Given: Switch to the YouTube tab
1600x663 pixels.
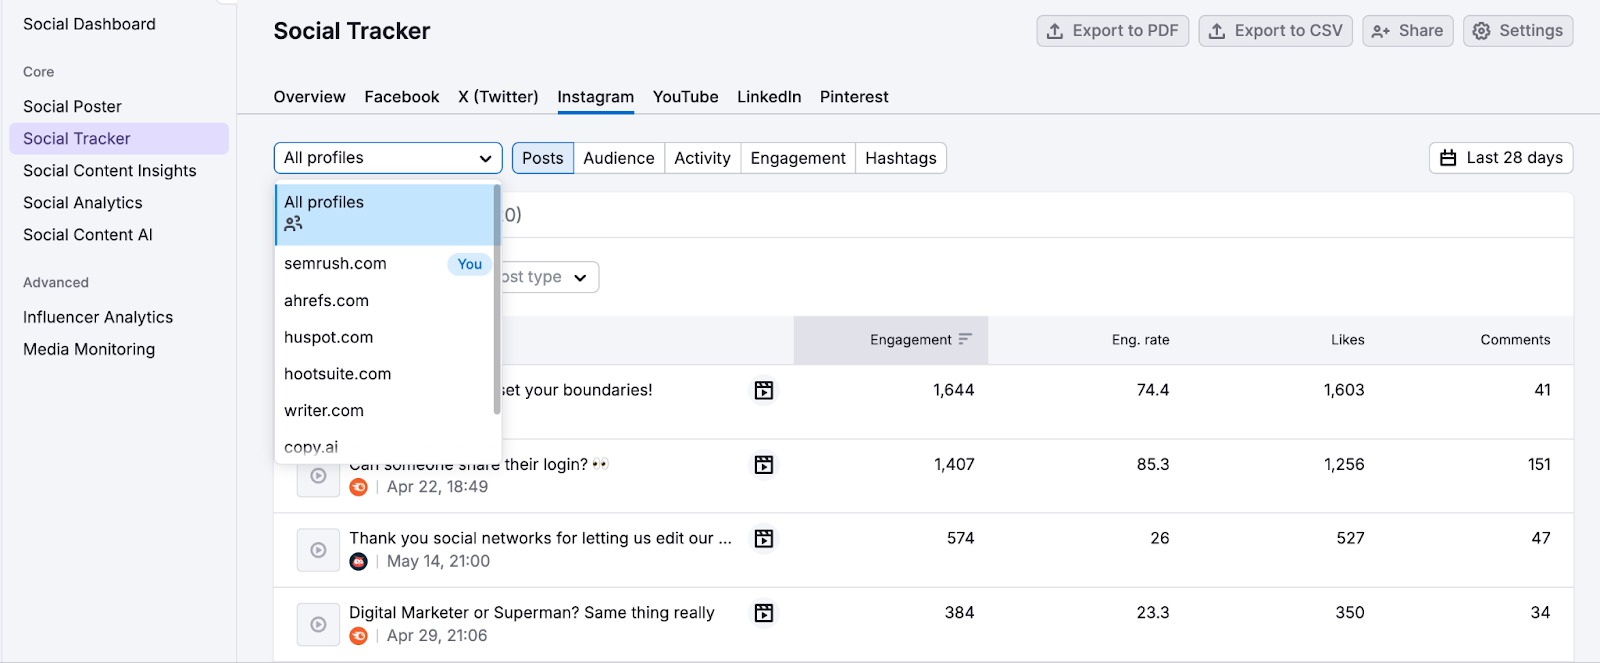Looking at the screenshot, I should coord(685,97).
